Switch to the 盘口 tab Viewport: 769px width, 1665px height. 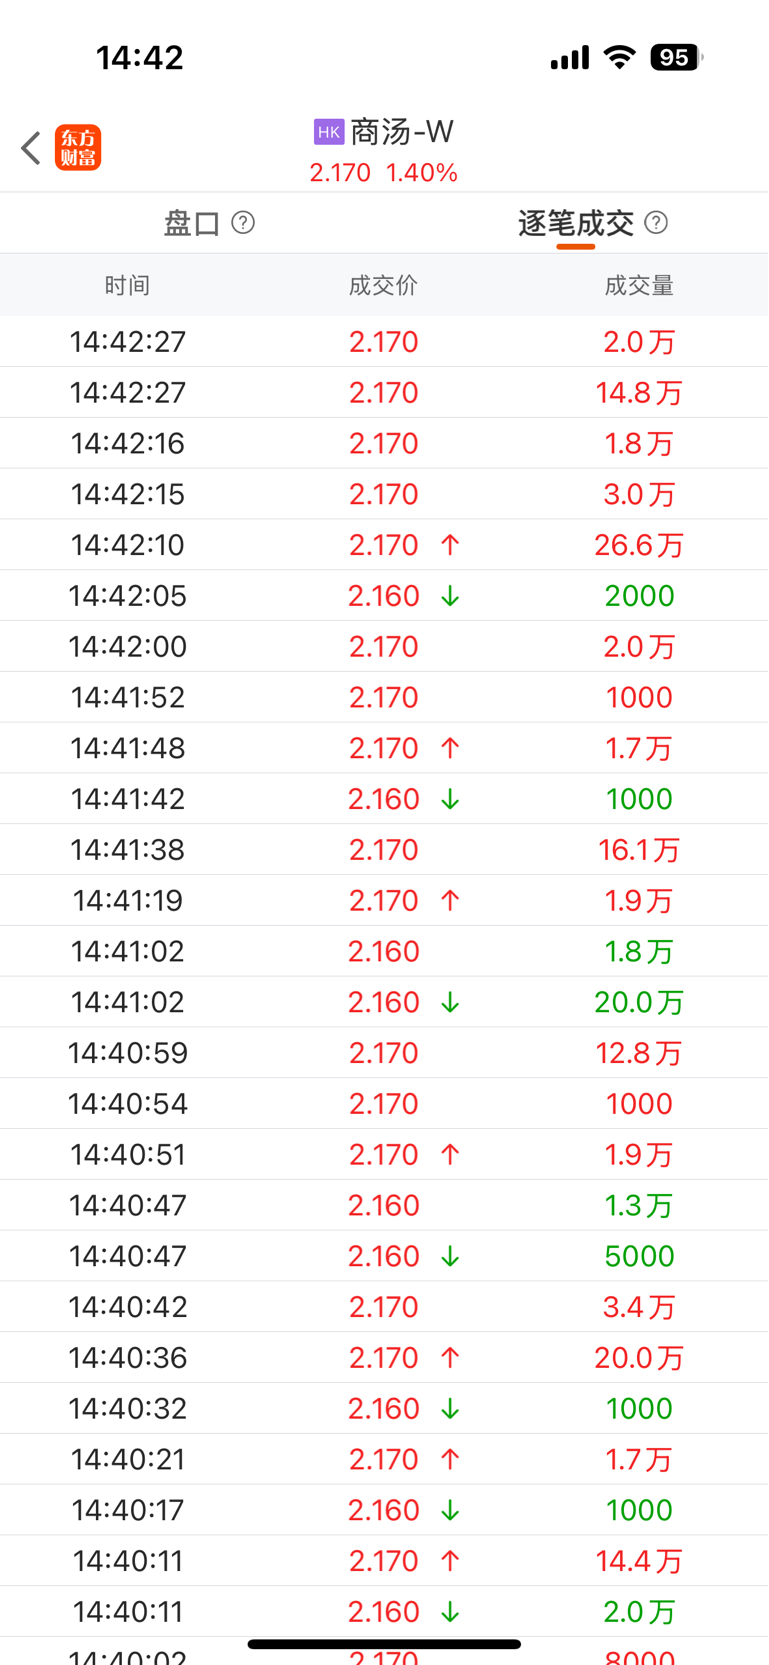[192, 223]
